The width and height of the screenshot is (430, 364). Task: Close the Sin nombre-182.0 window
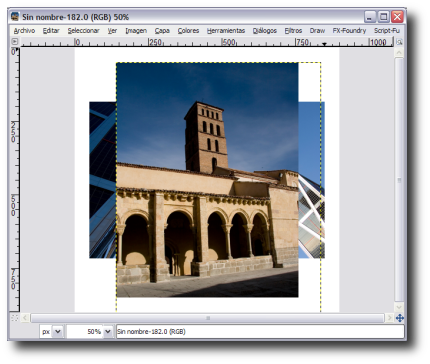[x=397, y=17]
